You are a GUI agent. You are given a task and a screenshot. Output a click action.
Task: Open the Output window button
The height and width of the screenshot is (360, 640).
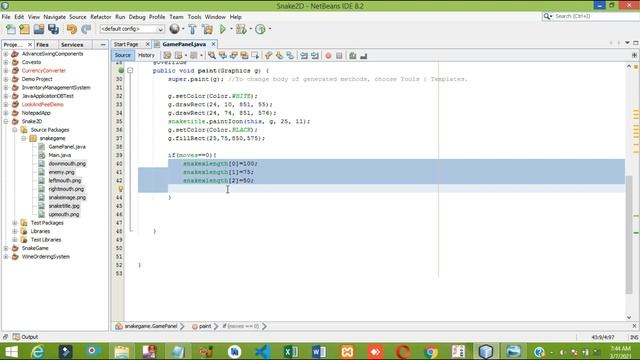[25, 337]
